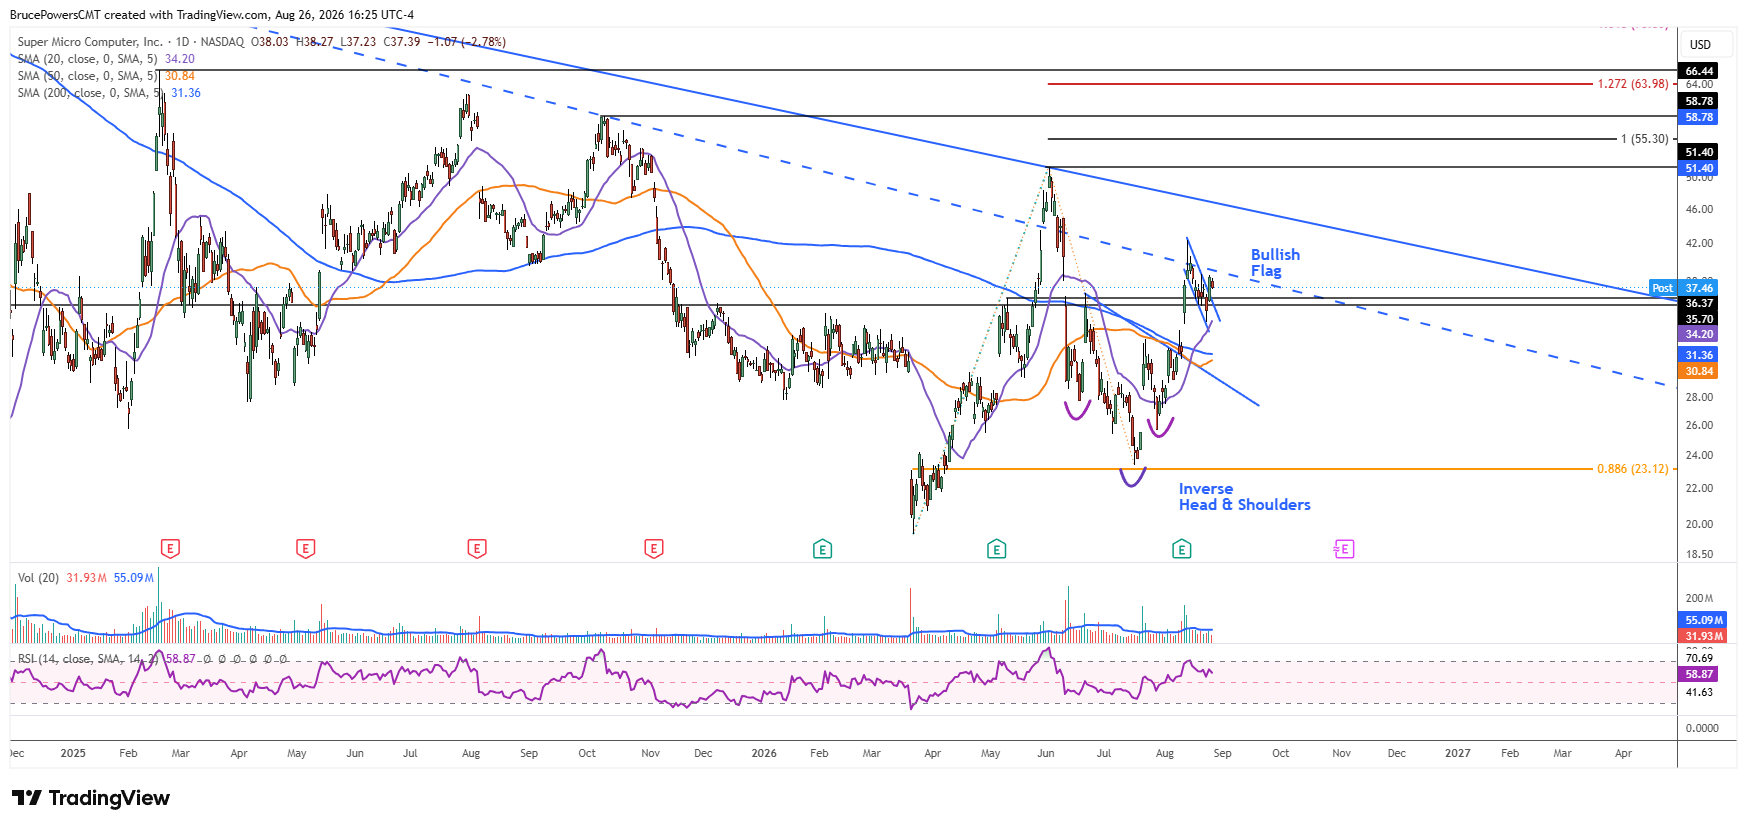The image size is (1747, 828).
Task: Click the Bullish Flag annotation text
Action: (1275, 263)
